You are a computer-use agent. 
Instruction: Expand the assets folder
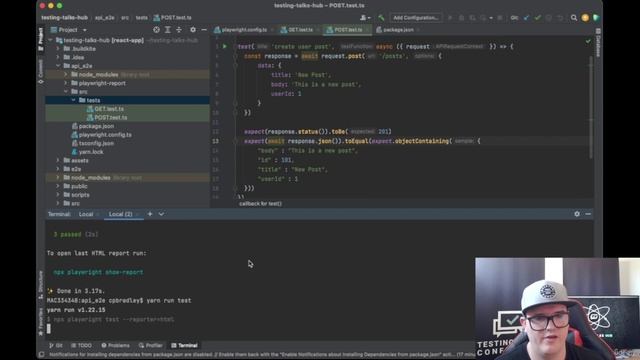58,160
